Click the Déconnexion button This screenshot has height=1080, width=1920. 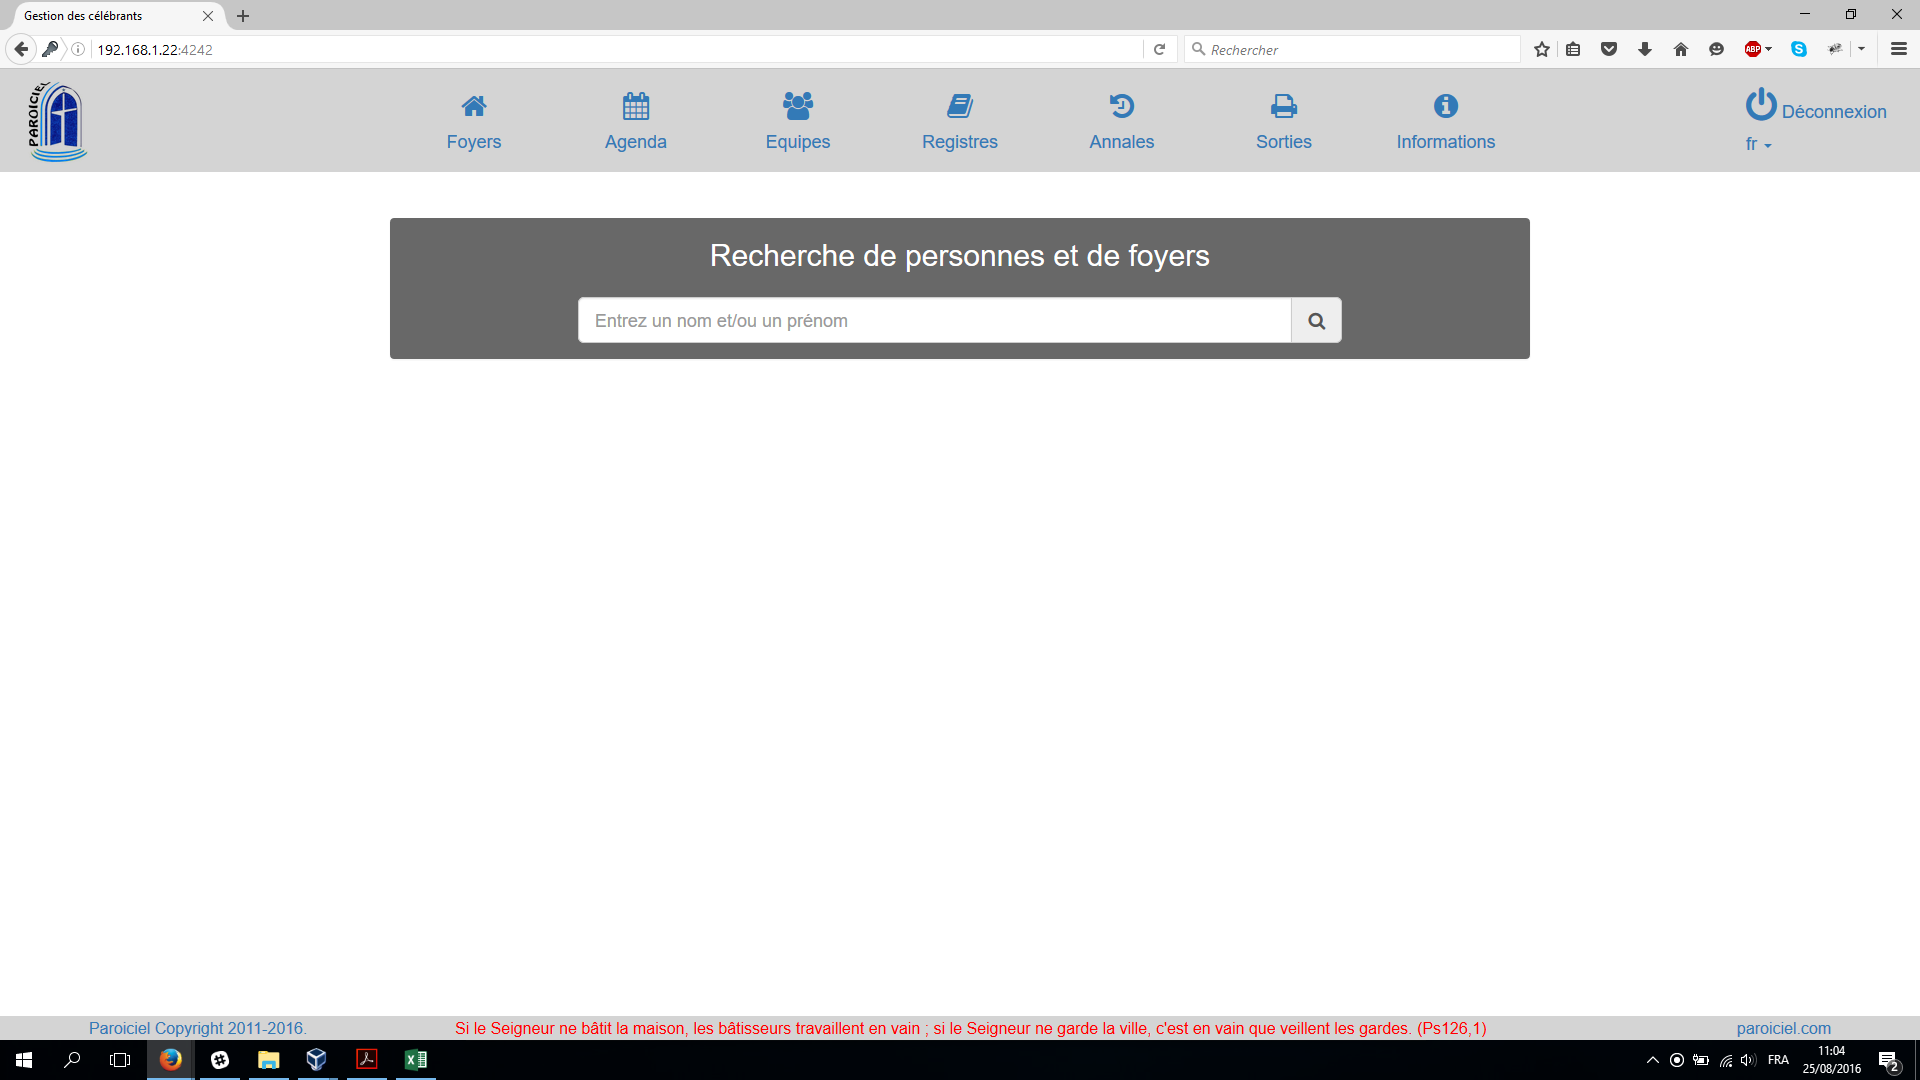pyautogui.click(x=1817, y=109)
